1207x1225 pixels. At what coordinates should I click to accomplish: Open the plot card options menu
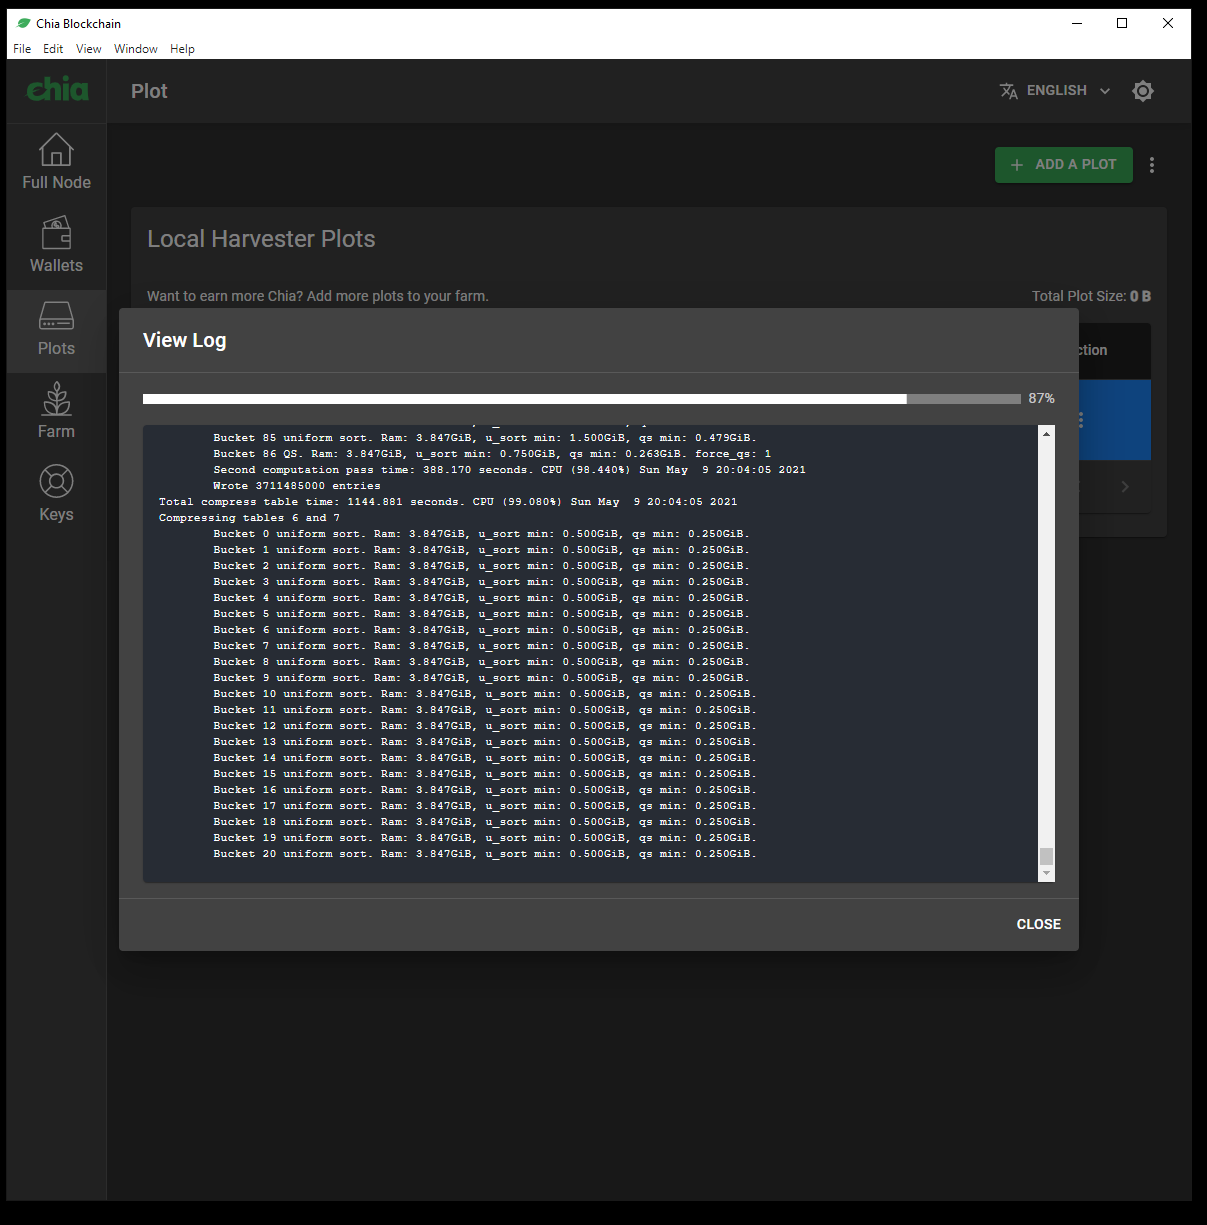pos(1079,420)
